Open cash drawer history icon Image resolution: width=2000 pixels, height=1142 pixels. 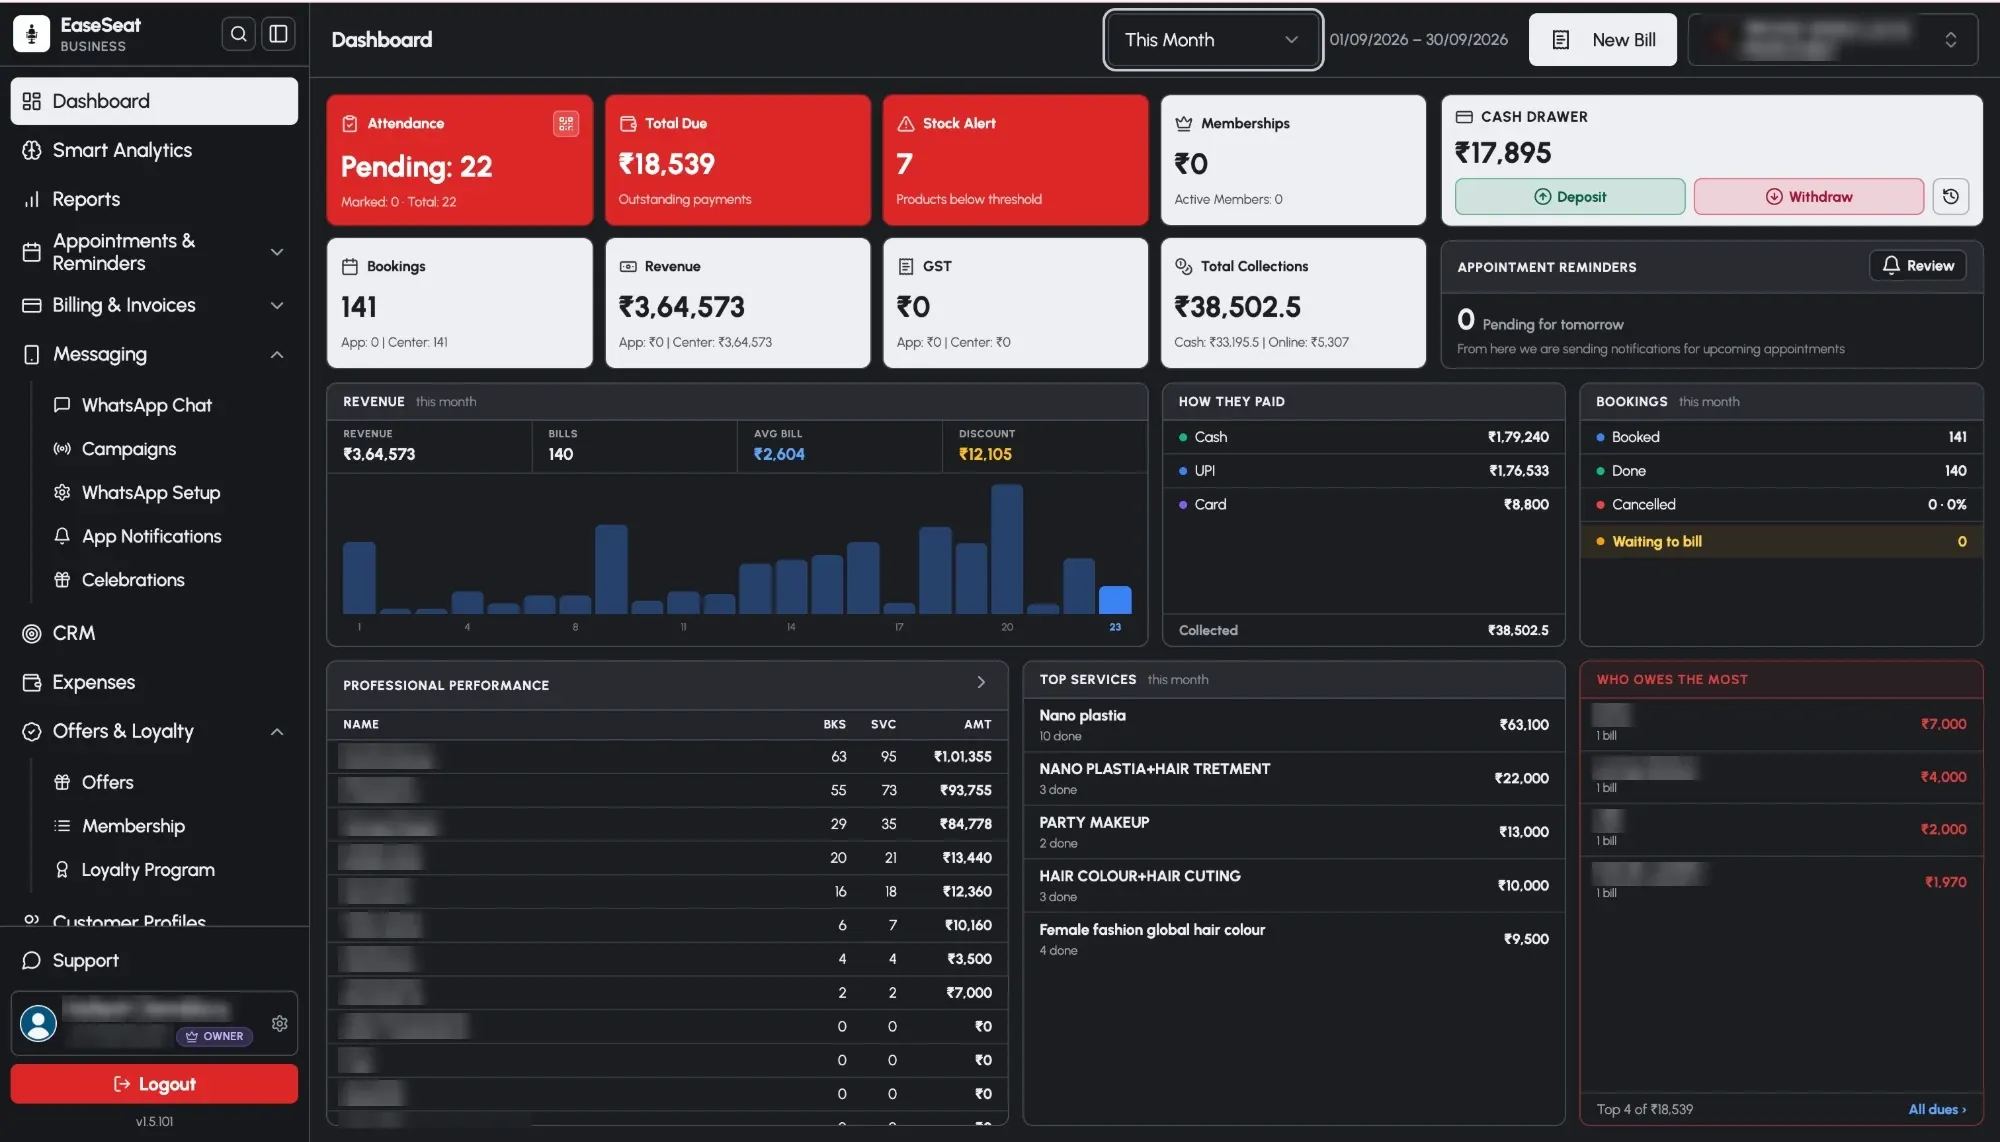click(1950, 197)
